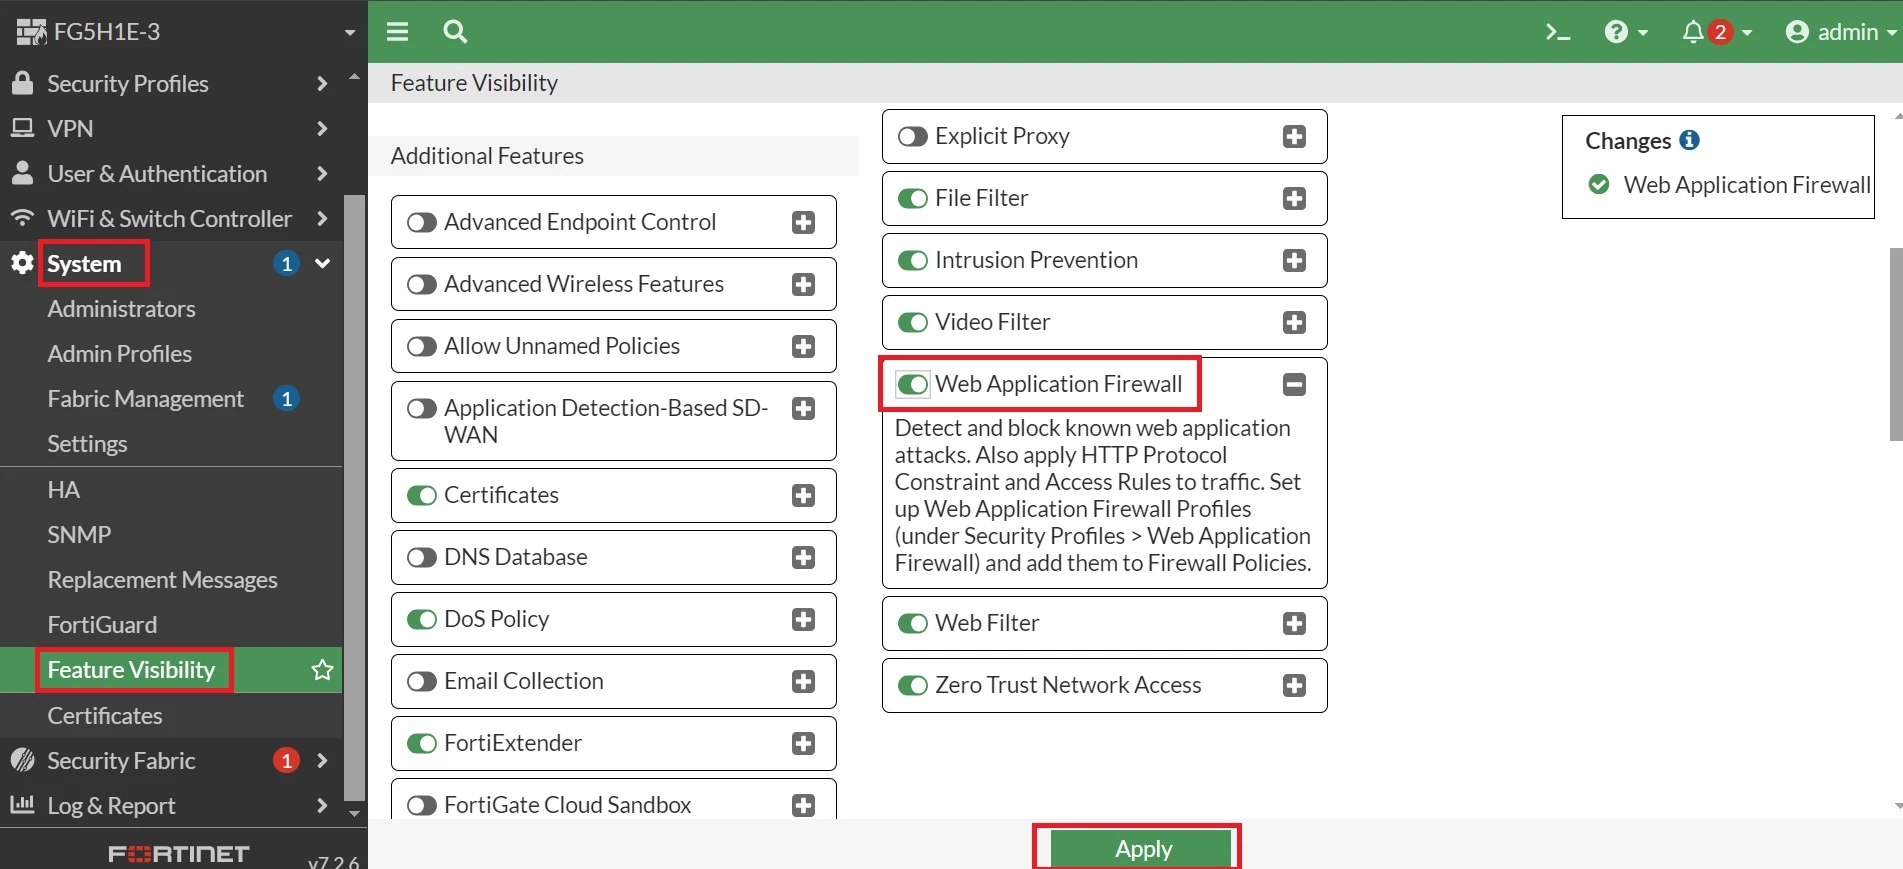Open the Administrators menu item
Viewport: 1903px width, 869px height.
tap(122, 309)
